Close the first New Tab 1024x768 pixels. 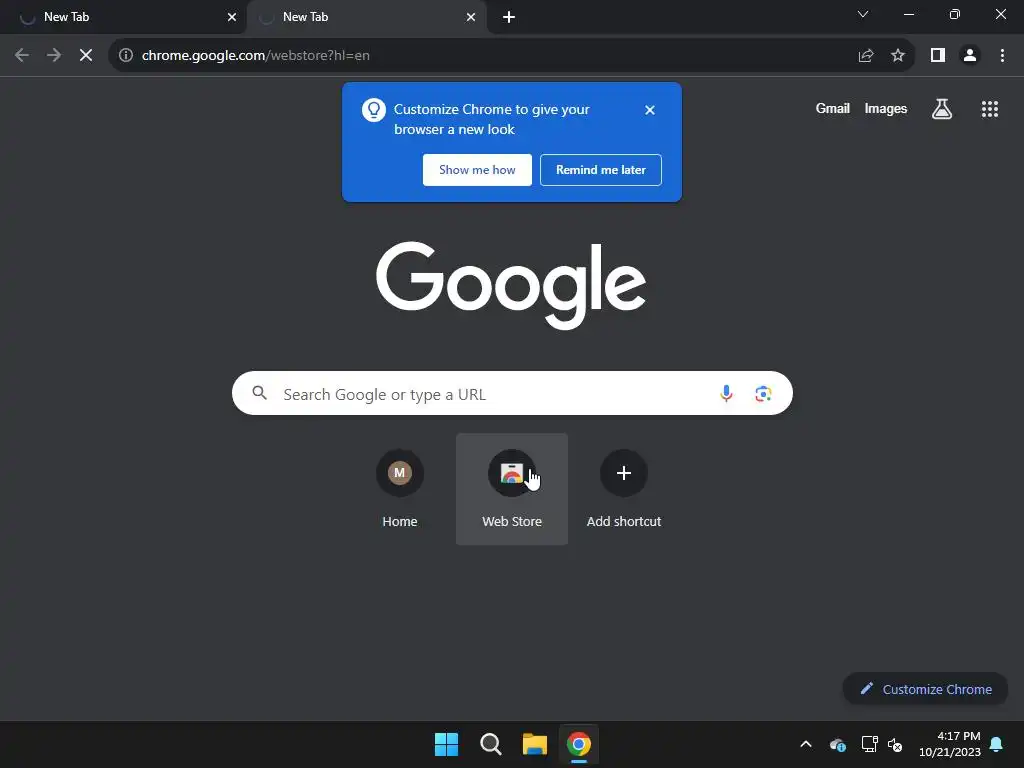pyautogui.click(x=232, y=17)
